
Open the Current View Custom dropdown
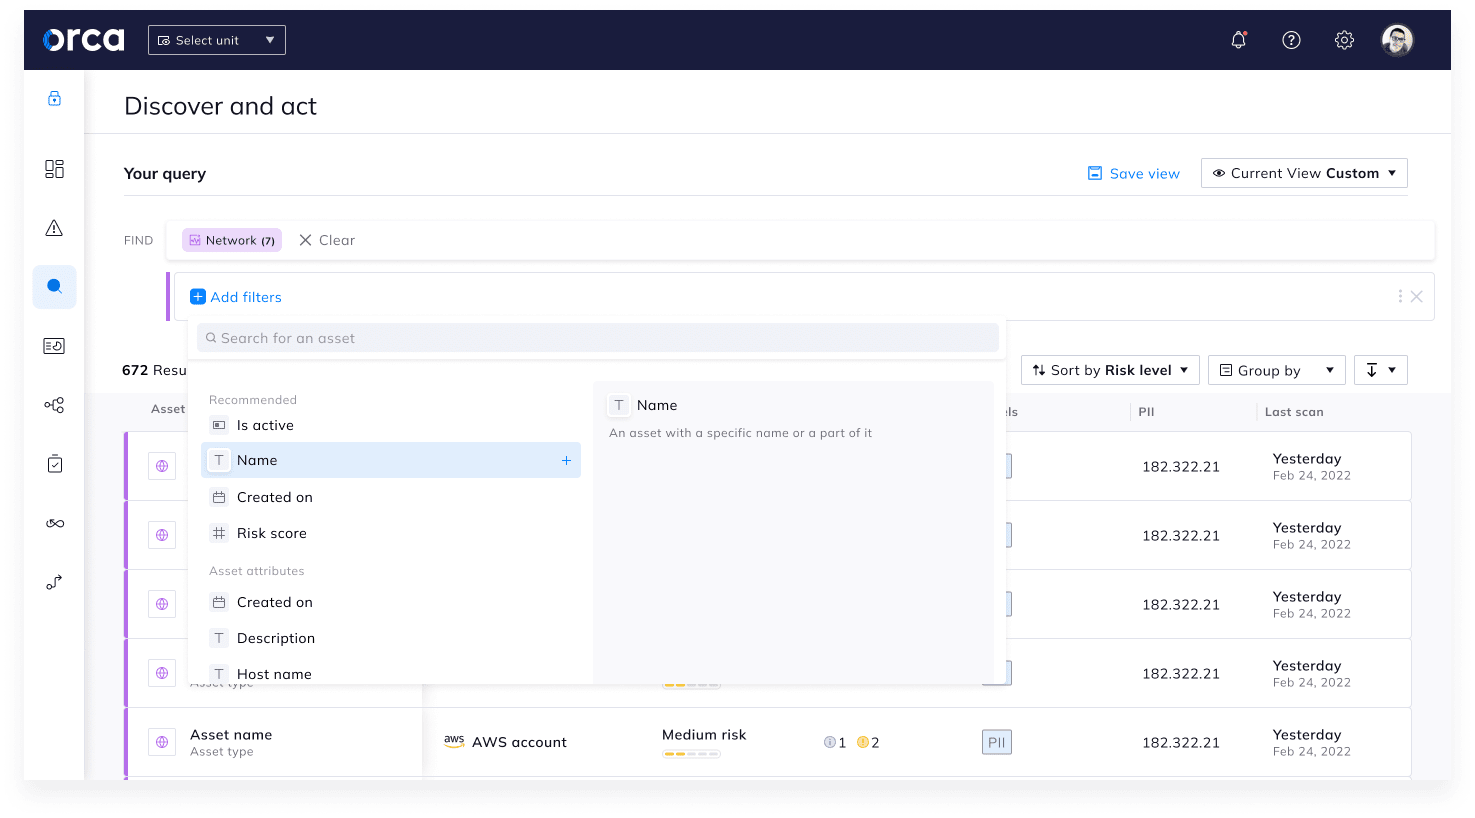tap(1304, 173)
